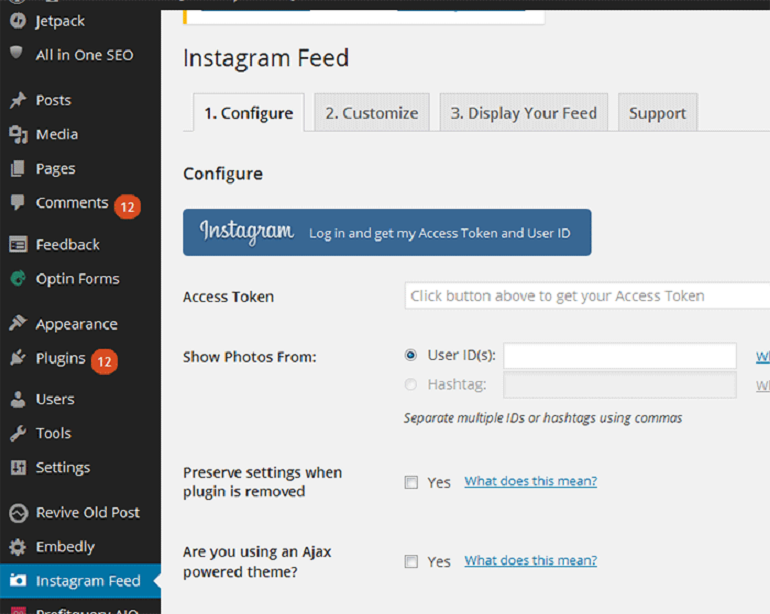The width and height of the screenshot is (770, 614).
Task: Click into the User ID(s) text field
Action: pyautogui.click(x=620, y=356)
